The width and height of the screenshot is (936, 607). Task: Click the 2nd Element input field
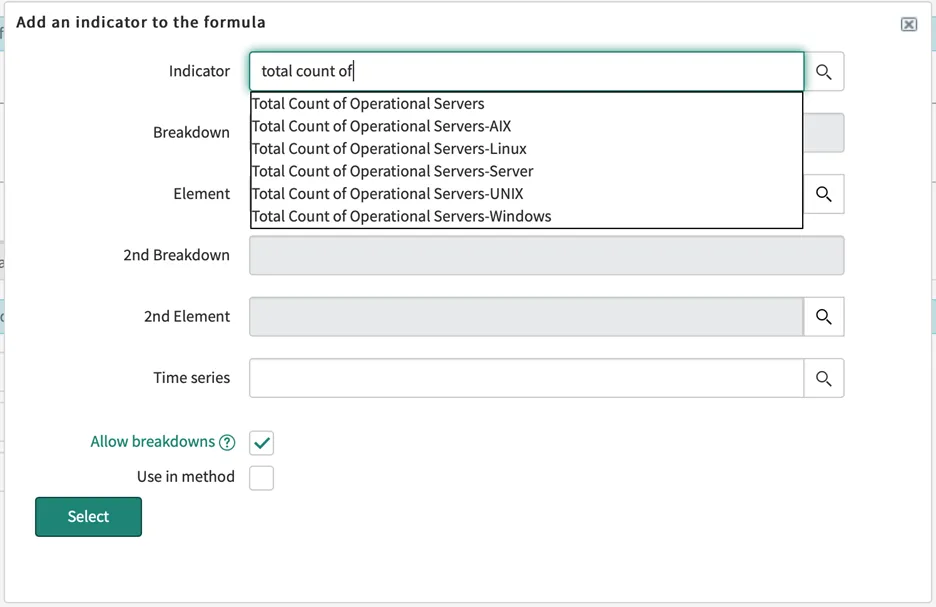[526, 317]
